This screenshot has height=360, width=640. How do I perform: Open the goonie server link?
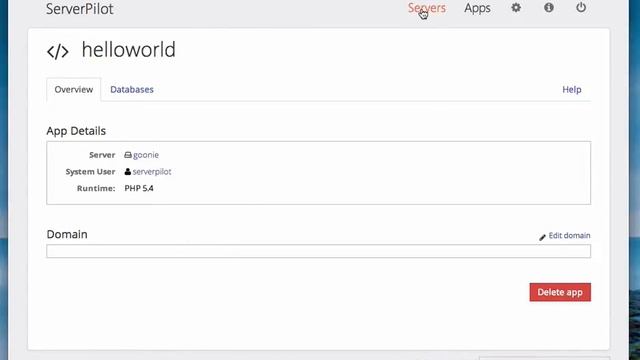[146, 155]
